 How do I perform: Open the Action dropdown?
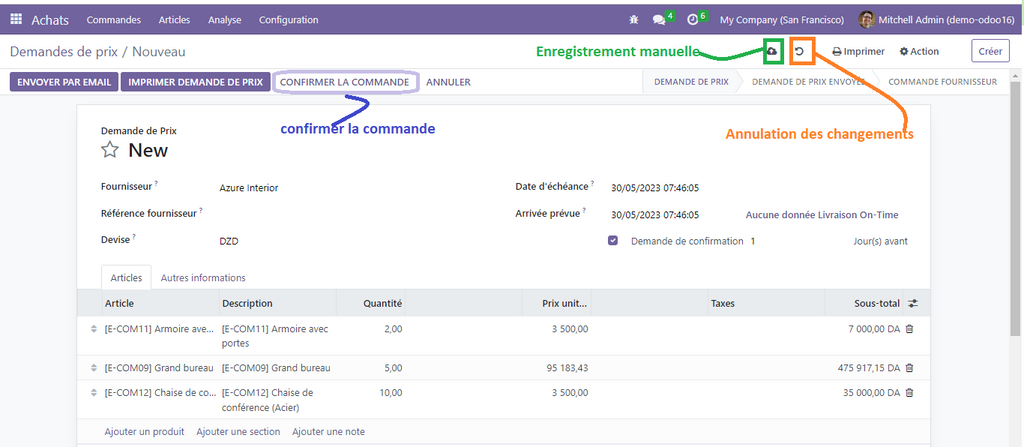click(919, 52)
